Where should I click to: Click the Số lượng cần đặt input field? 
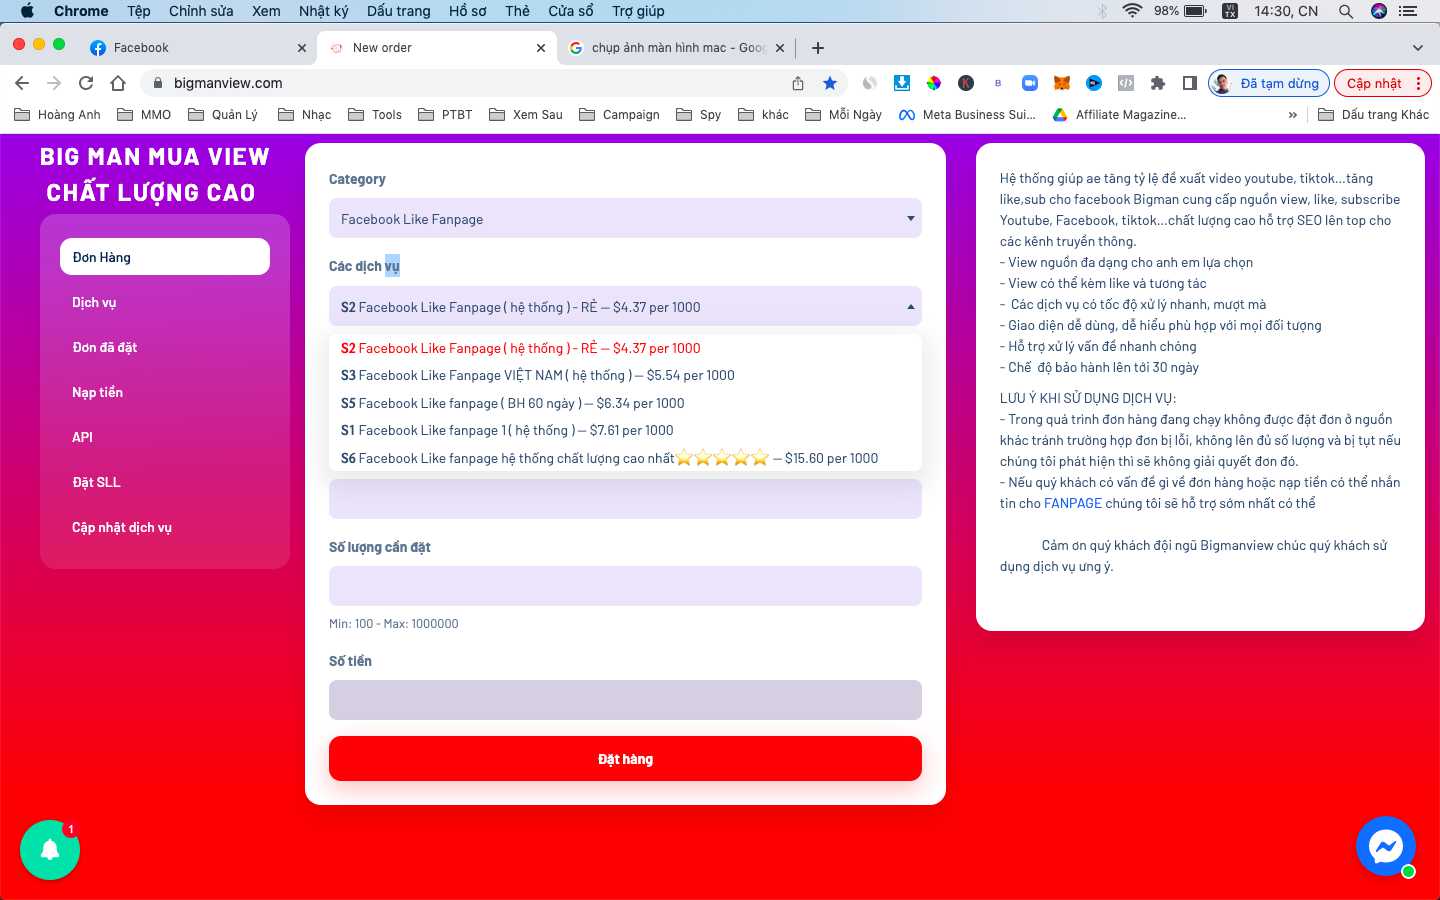pos(625,586)
